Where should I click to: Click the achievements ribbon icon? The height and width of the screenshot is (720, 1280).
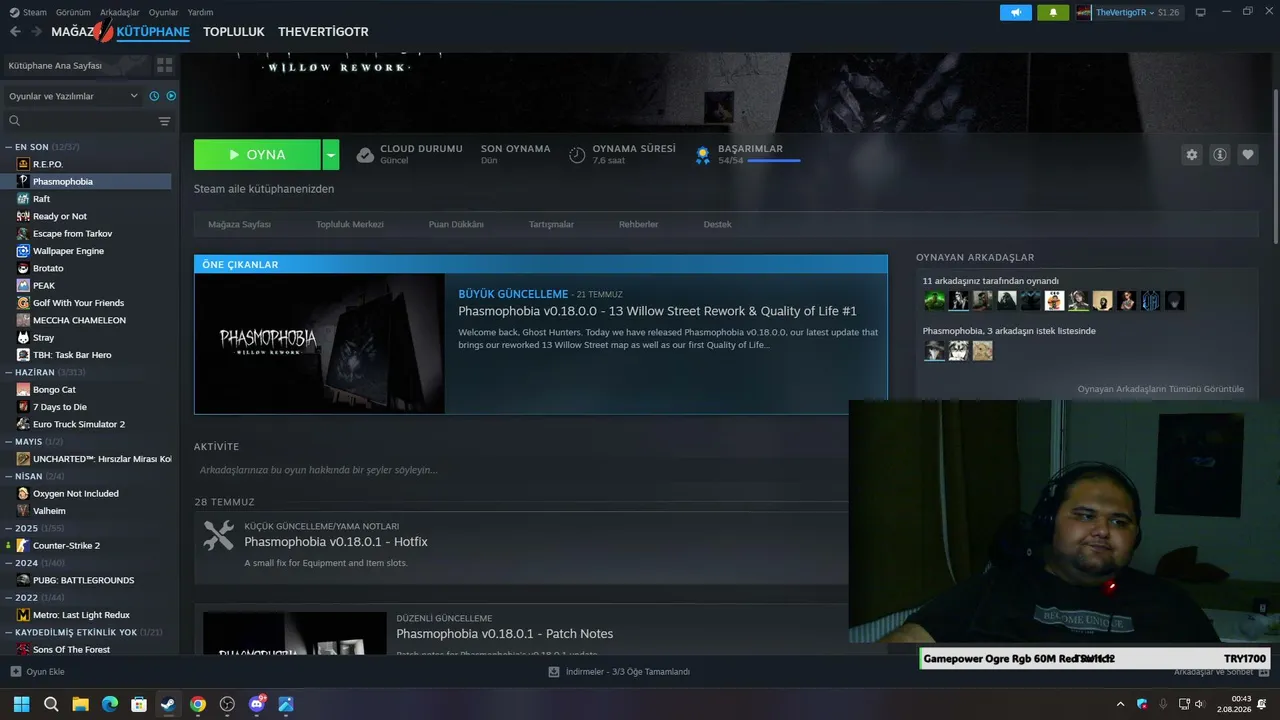(x=703, y=155)
